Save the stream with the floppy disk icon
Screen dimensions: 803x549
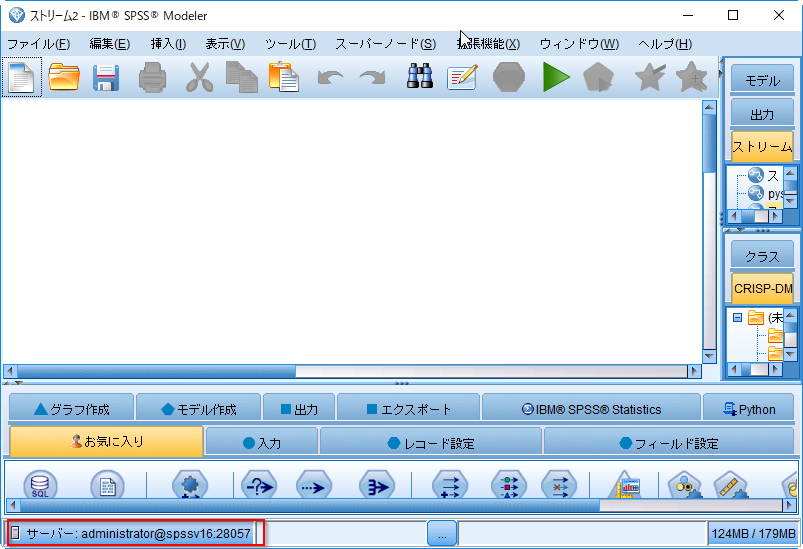point(106,78)
